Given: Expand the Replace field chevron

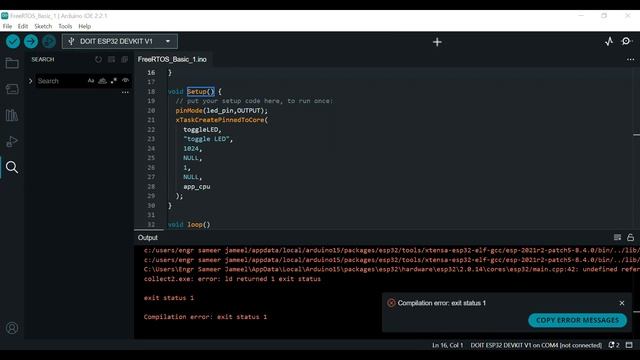Looking at the screenshot, I should click(30, 81).
